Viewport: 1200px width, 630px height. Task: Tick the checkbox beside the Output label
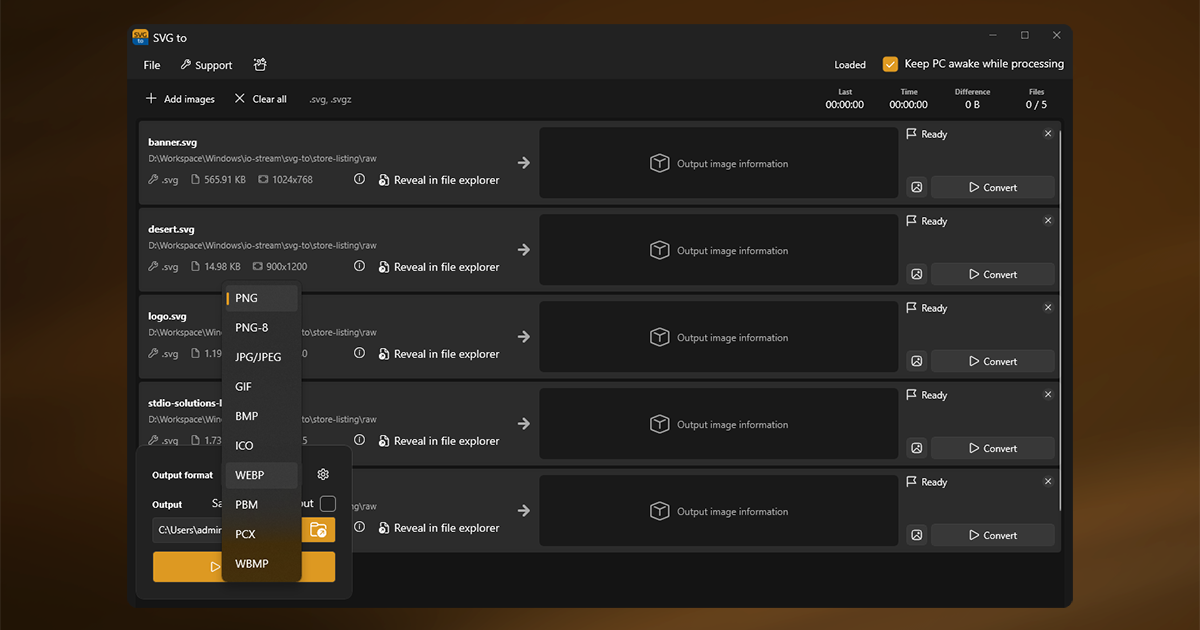pyautogui.click(x=327, y=504)
